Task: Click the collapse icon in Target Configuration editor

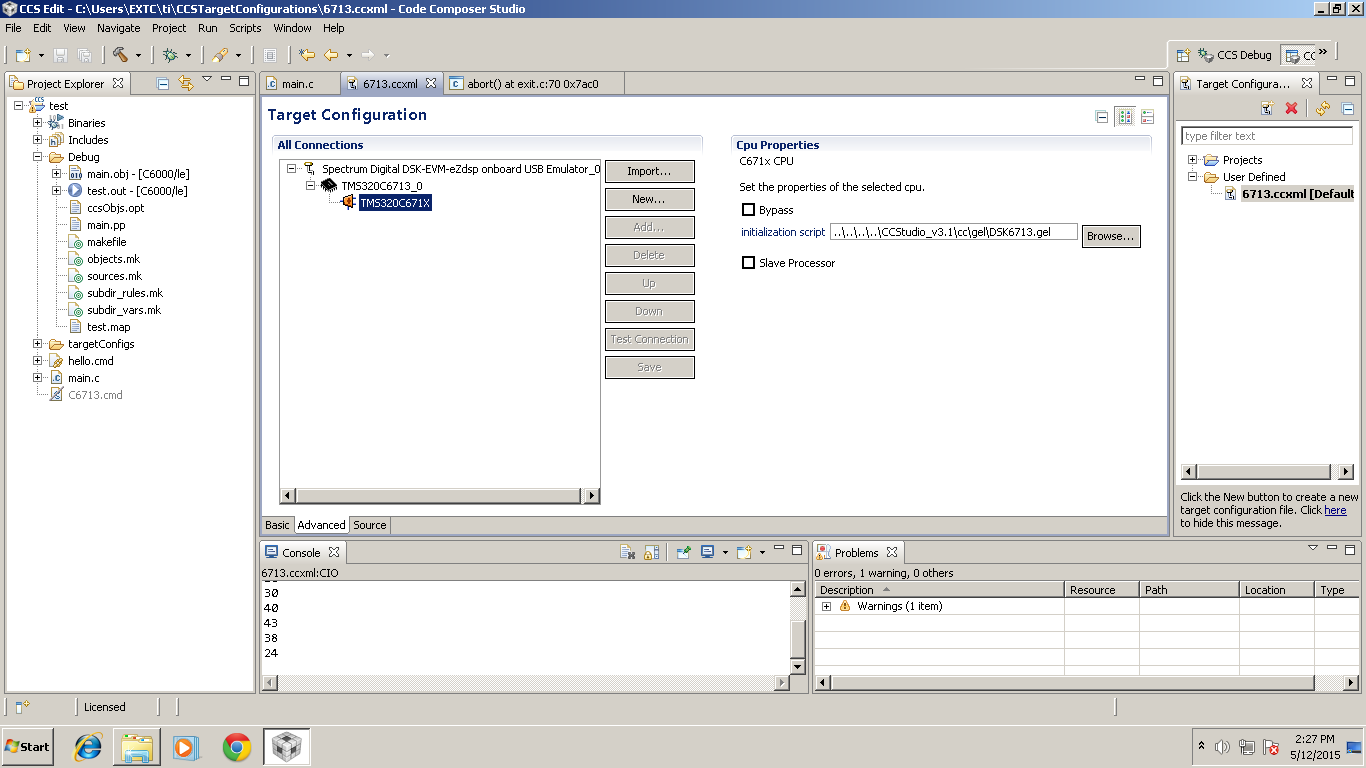Action: coord(1102,117)
